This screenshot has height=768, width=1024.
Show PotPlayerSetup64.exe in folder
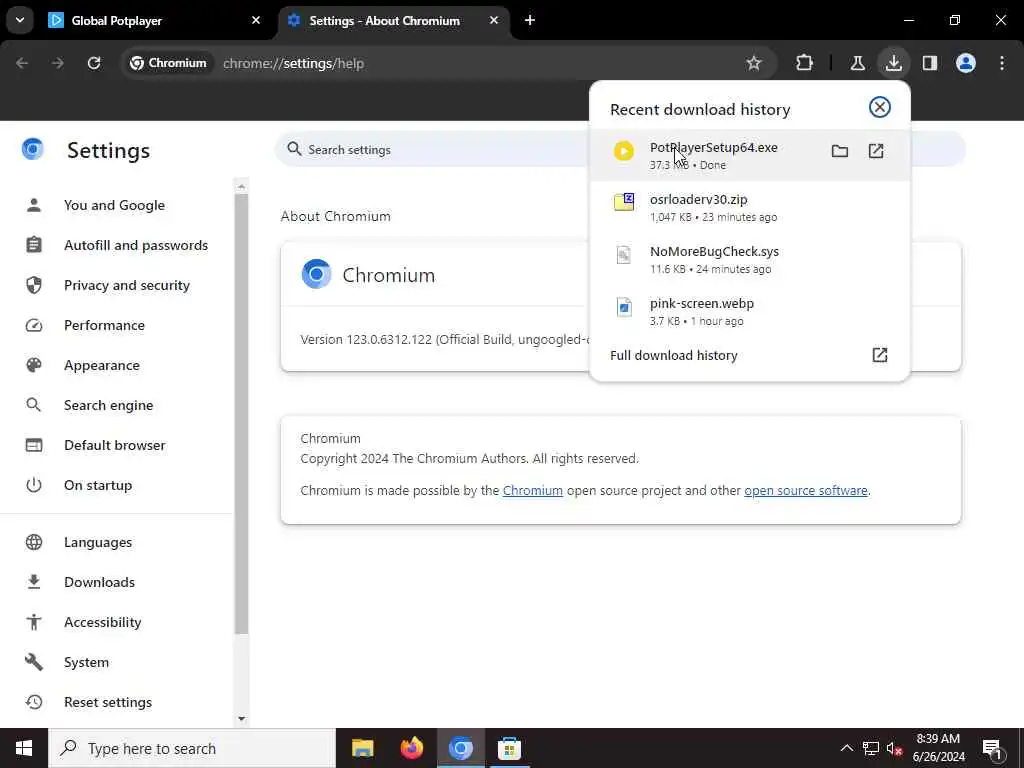tap(839, 152)
